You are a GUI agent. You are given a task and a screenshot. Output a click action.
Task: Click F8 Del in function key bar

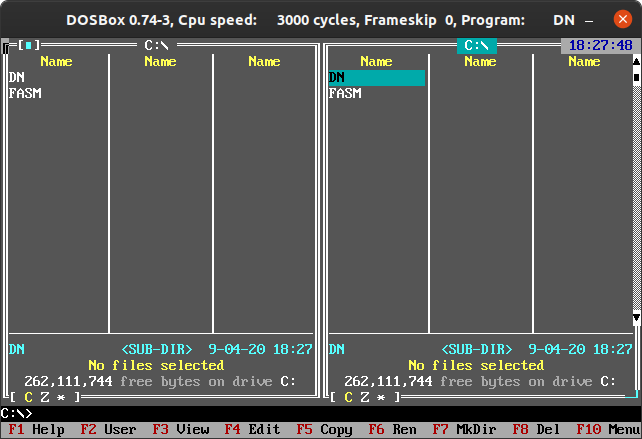[x=536, y=429]
